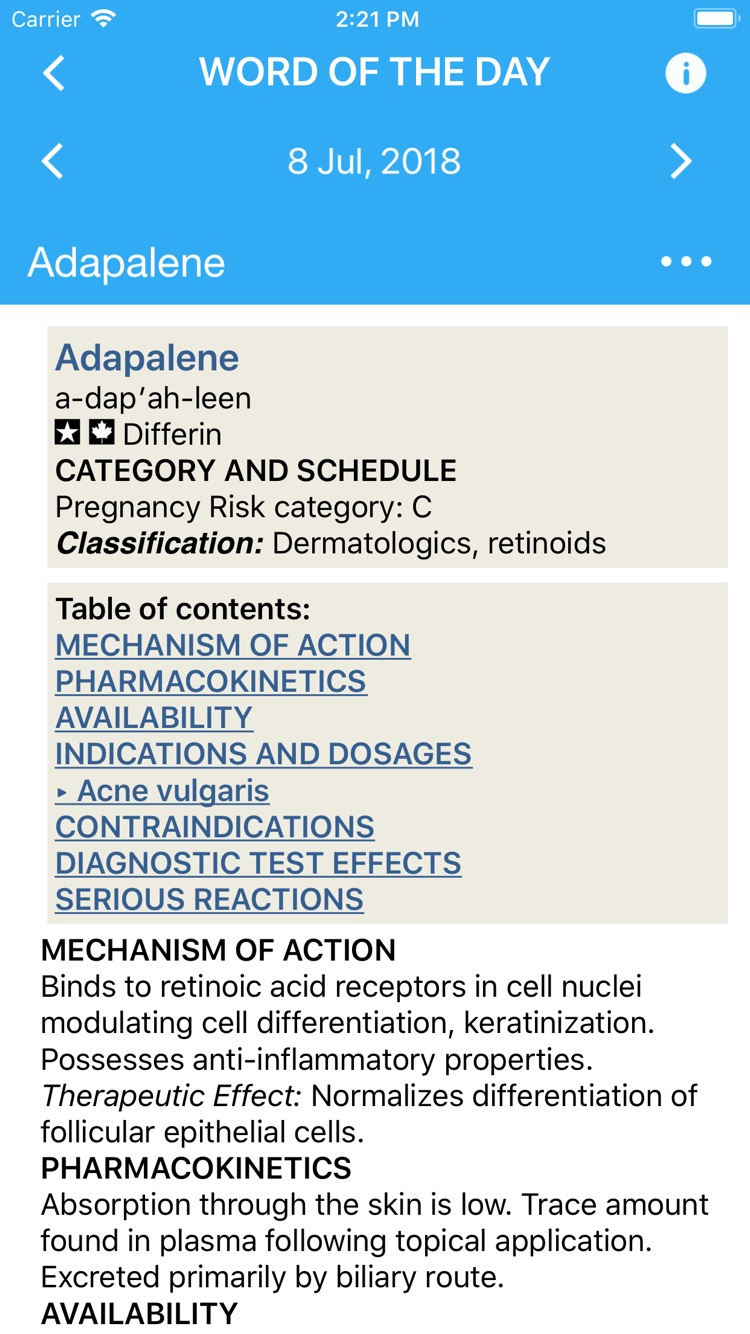750x1334 pixels.
Task: Click the US star icon beside Differin
Action: click(x=68, y=433)
